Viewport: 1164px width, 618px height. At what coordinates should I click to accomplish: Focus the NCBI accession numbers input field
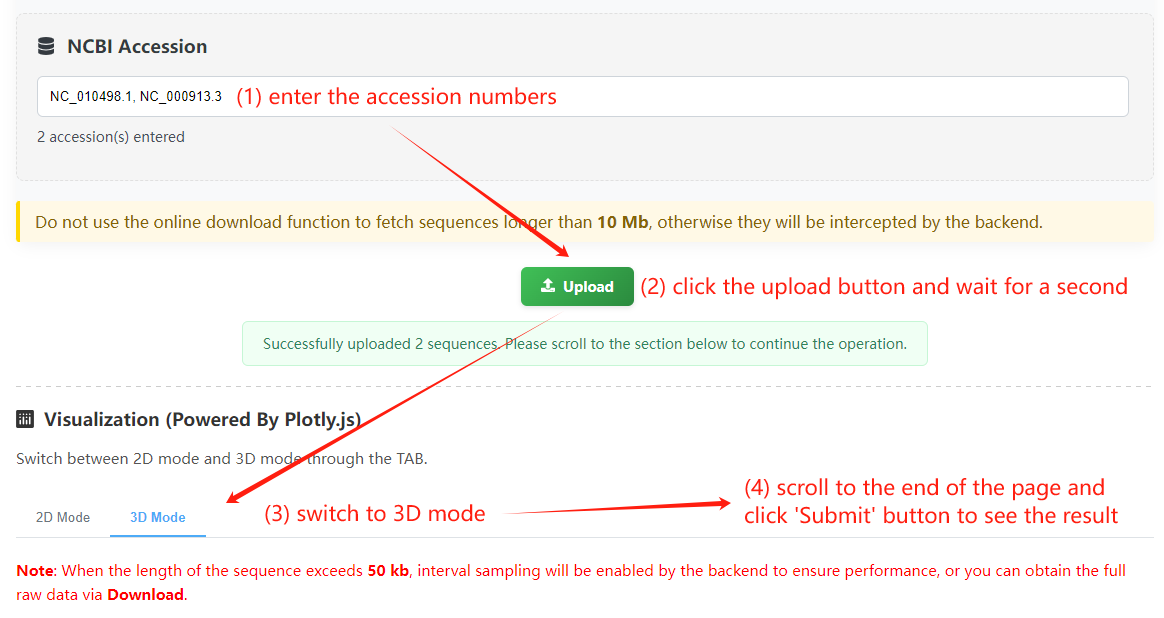583,97
